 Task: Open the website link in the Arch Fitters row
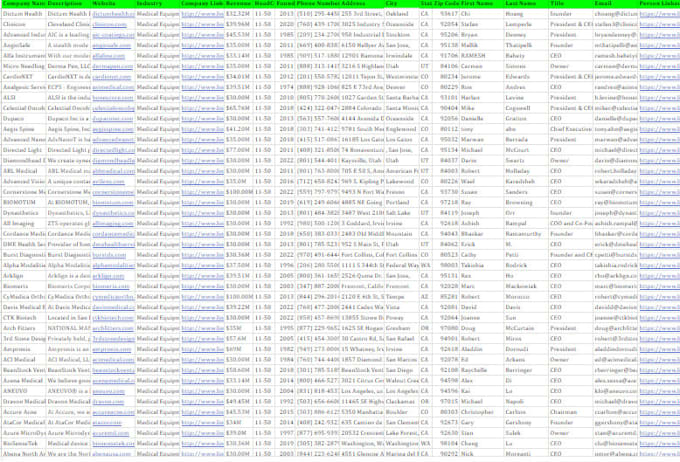(x=113, y=328)
